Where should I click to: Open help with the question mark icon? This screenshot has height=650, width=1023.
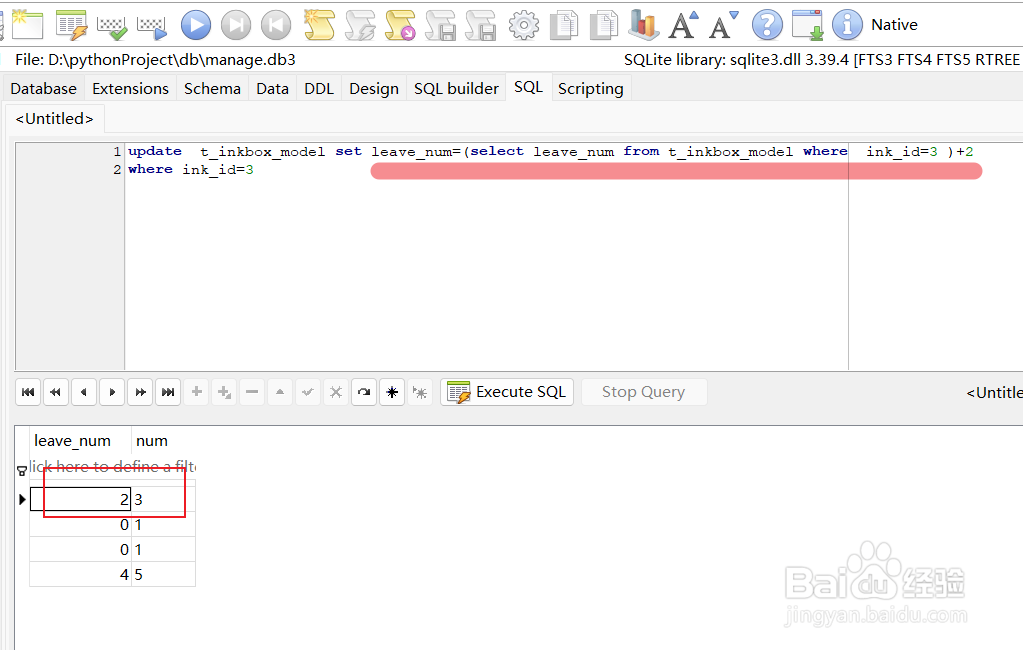[767, 25]
